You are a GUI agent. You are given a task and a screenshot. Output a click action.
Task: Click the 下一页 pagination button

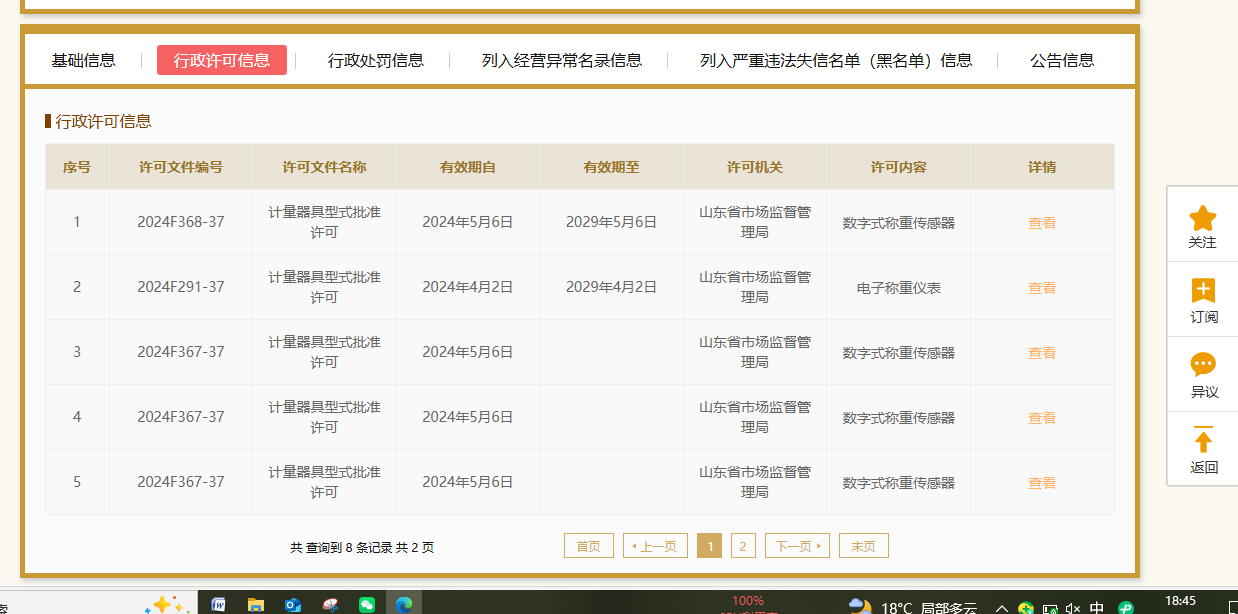pyautogui.click(x=797, y=546)
